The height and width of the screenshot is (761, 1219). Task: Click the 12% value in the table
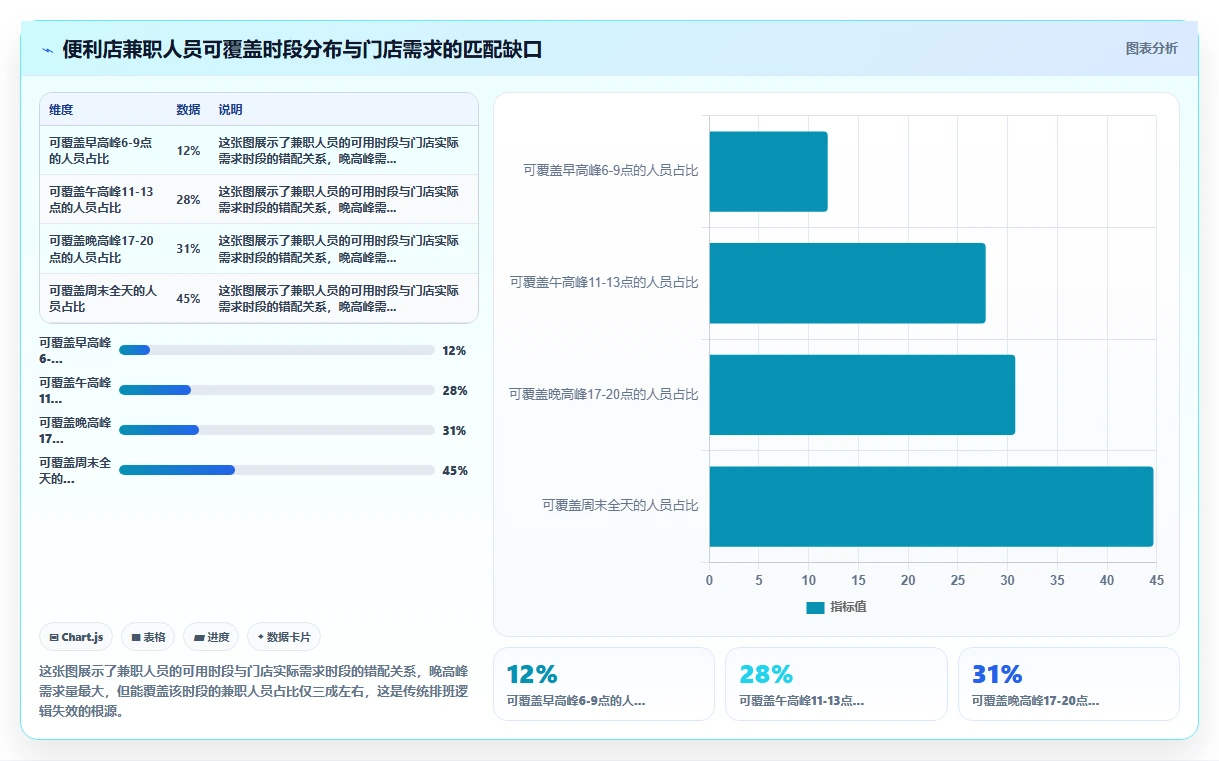[188, 151]
